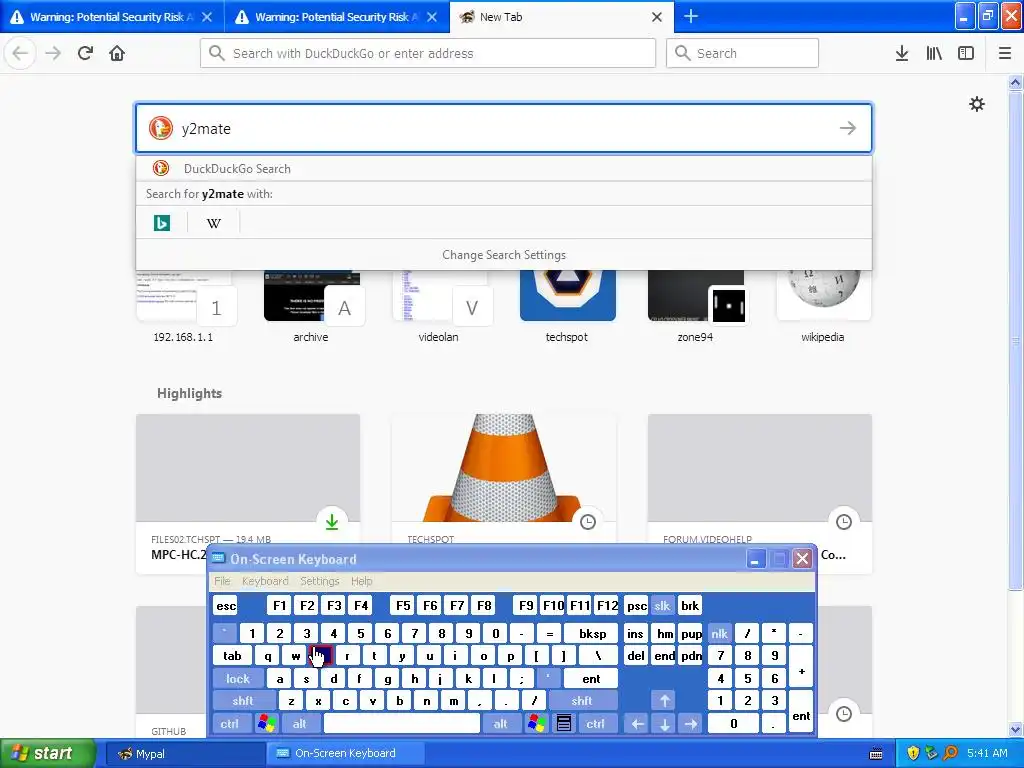Toggle the left alt key
Image resolution: width=1024 pixels, height=768 pixels.
click(x=300, y=723)
